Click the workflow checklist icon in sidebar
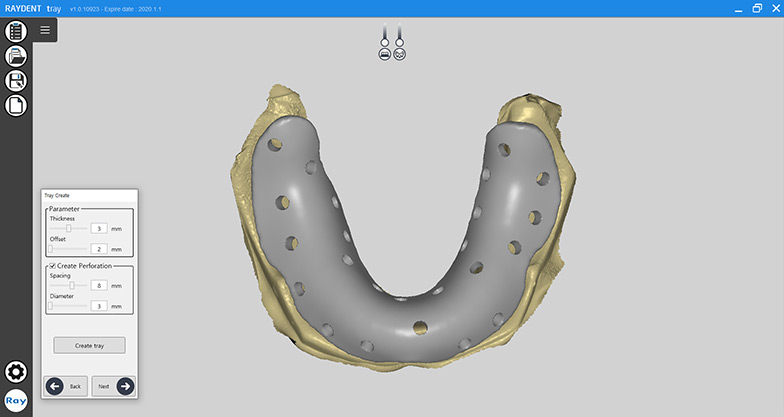This screenshot has height=417, width=784. (16, 31)
